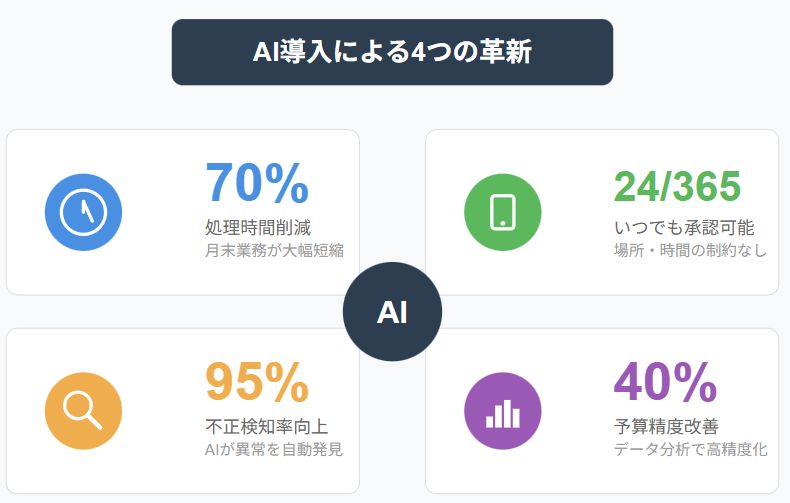Click the 40% statistic figure
Viewport: 790px width, 503px height.
[665, 382]
